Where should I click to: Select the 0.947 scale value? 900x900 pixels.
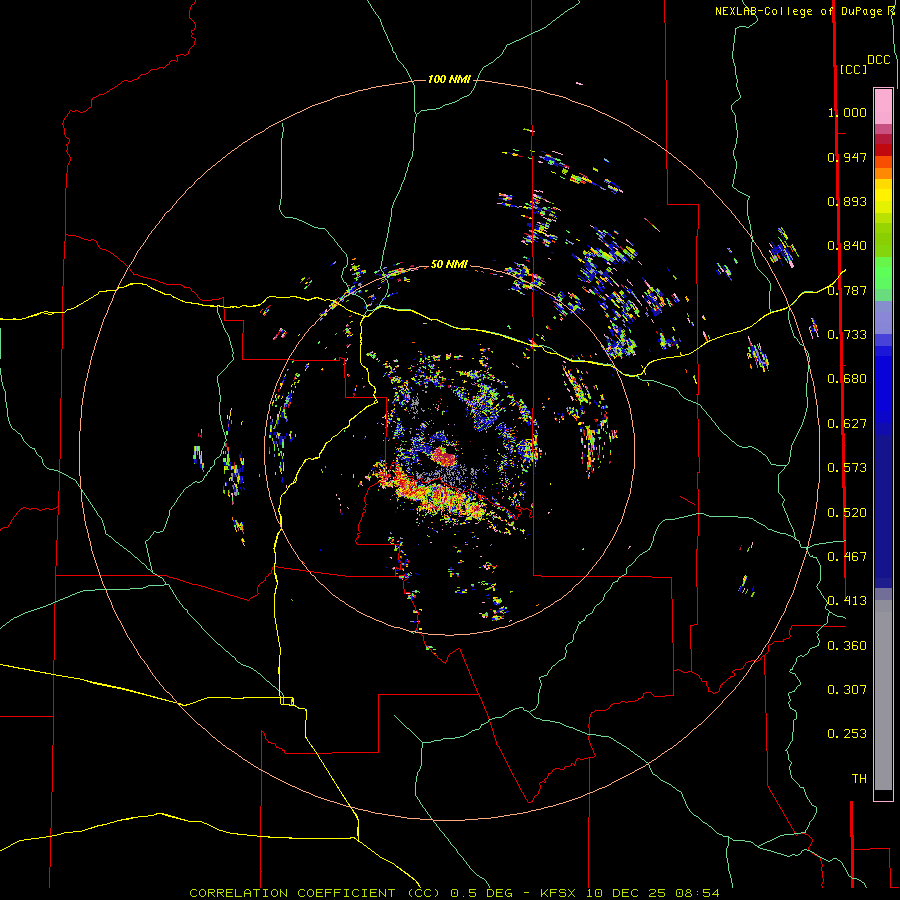pos(847,157)
